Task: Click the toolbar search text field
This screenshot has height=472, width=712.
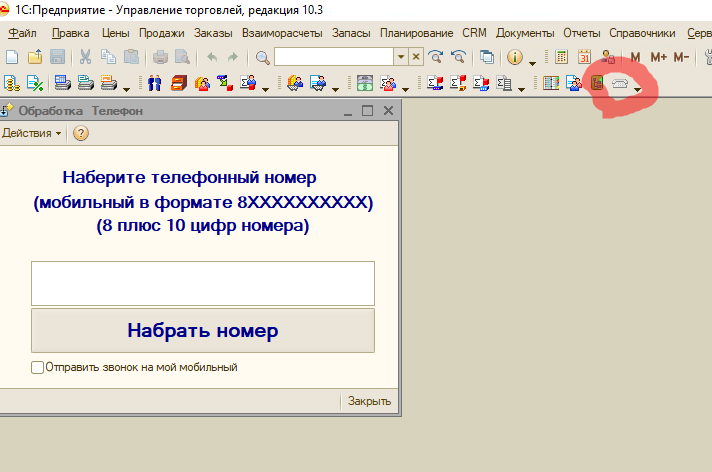Action: [x=334, y=57]
